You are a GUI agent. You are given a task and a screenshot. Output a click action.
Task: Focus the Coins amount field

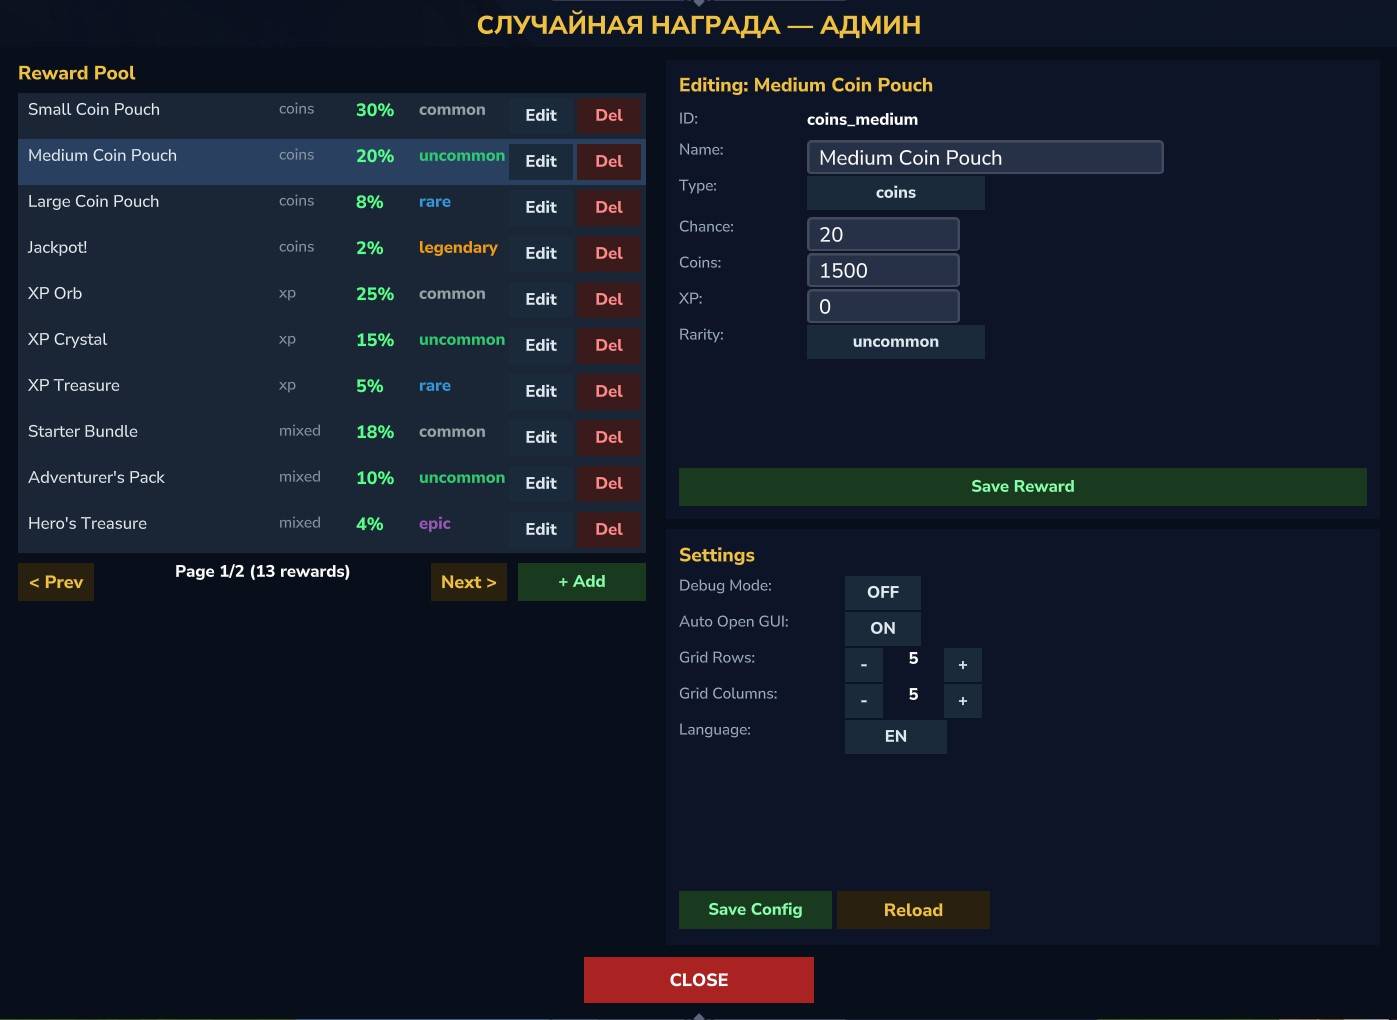883,270
